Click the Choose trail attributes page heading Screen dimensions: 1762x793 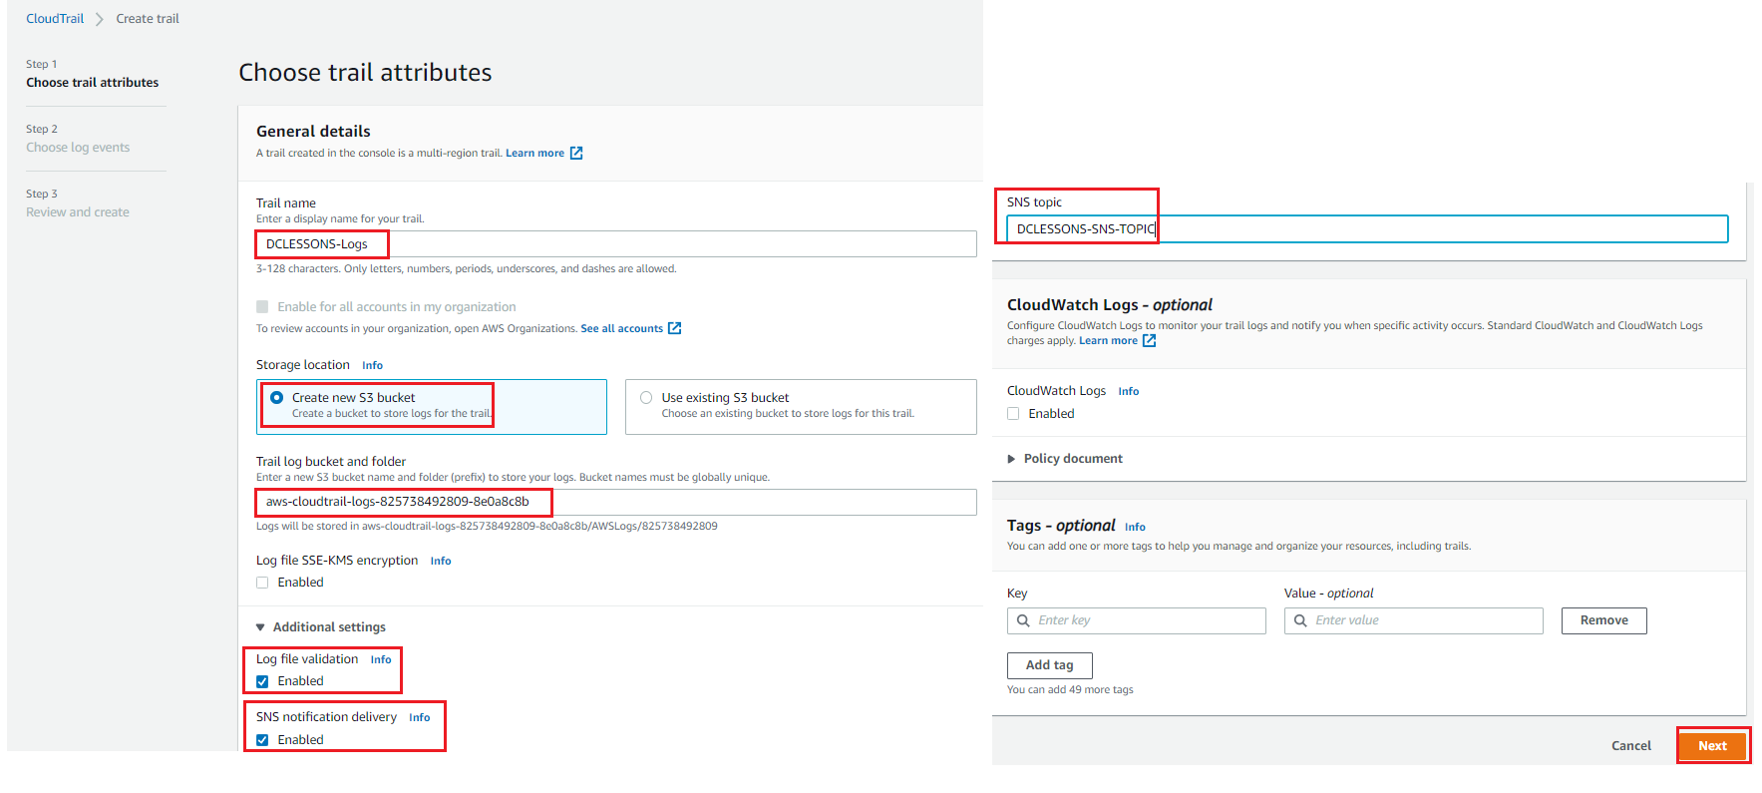click(x=365, y=73)
